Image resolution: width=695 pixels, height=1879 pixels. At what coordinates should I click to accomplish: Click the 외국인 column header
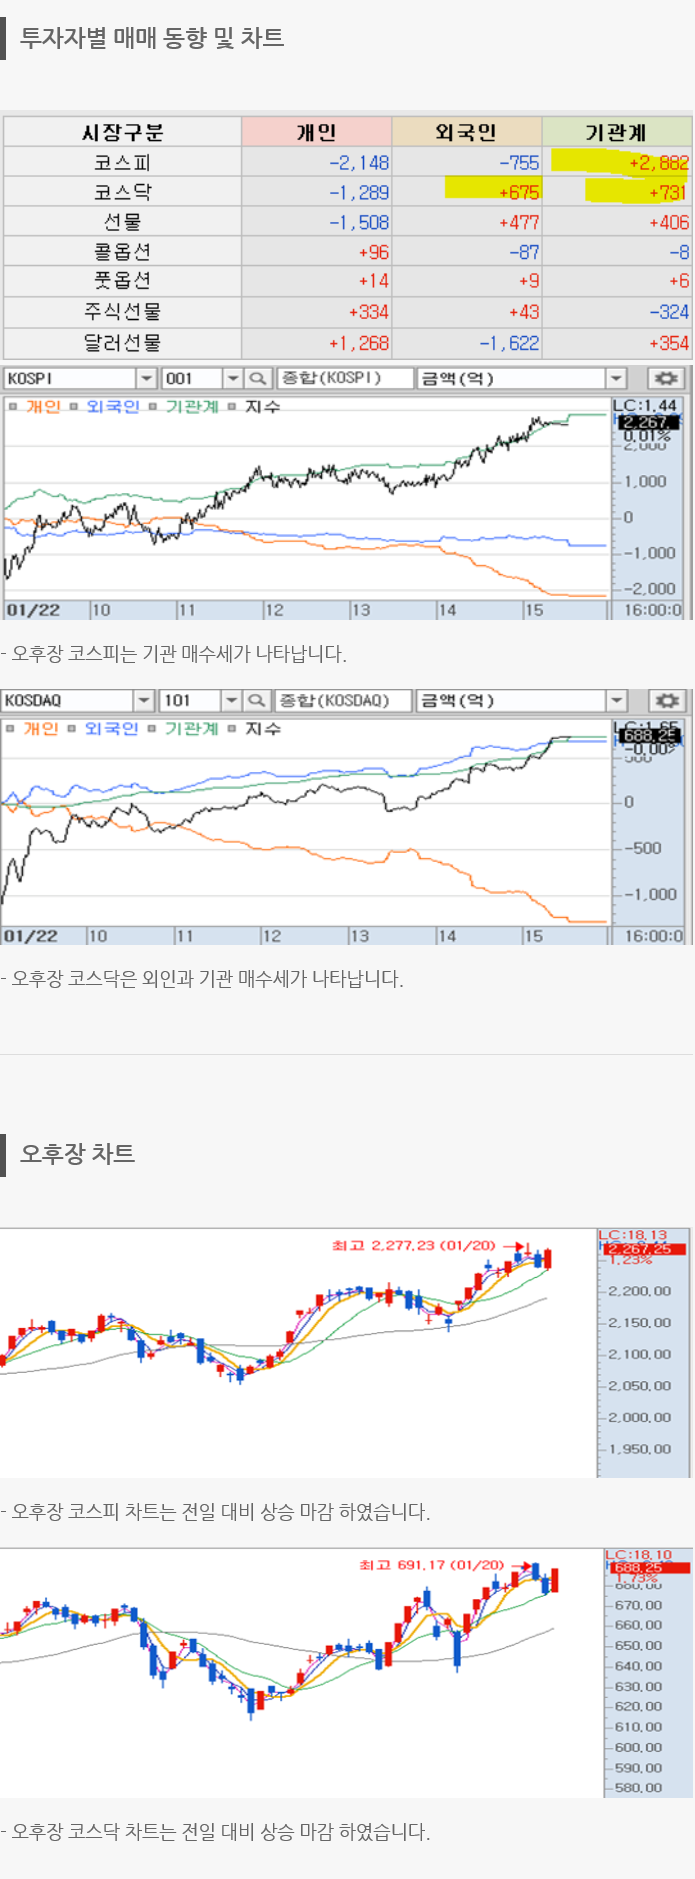point(466,132)
